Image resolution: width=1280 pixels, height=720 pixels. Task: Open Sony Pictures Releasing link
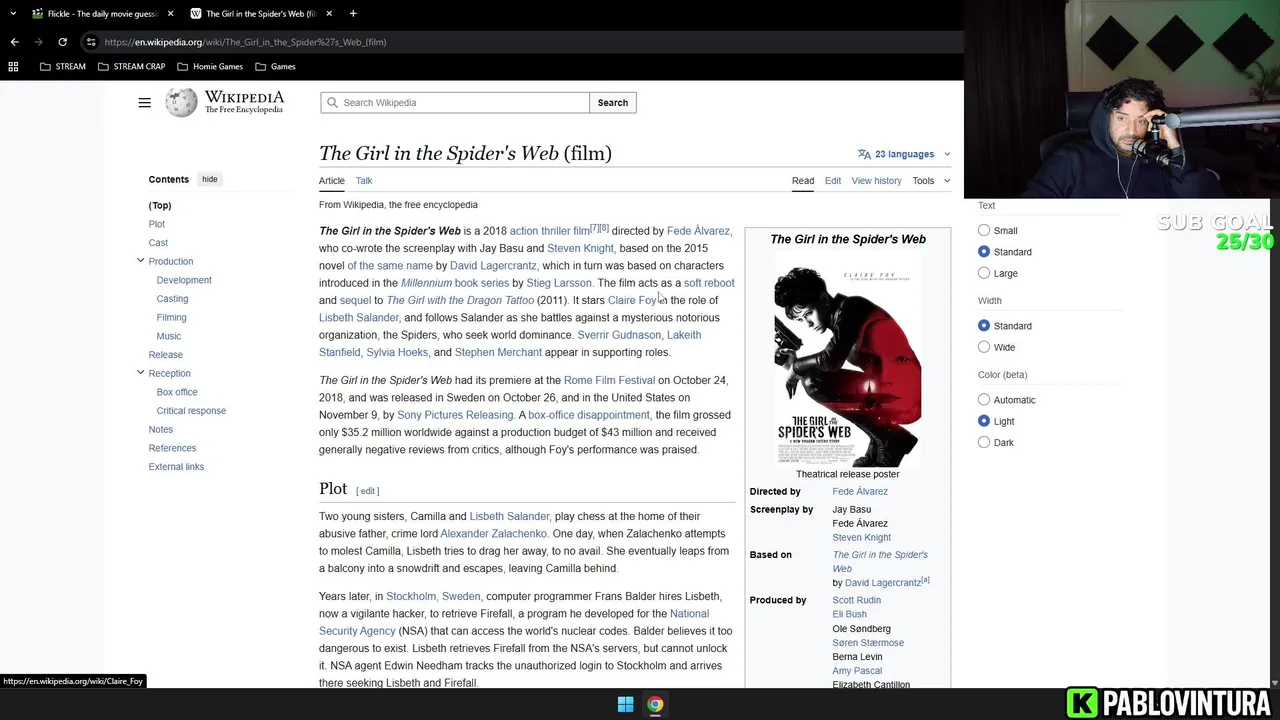455,415
